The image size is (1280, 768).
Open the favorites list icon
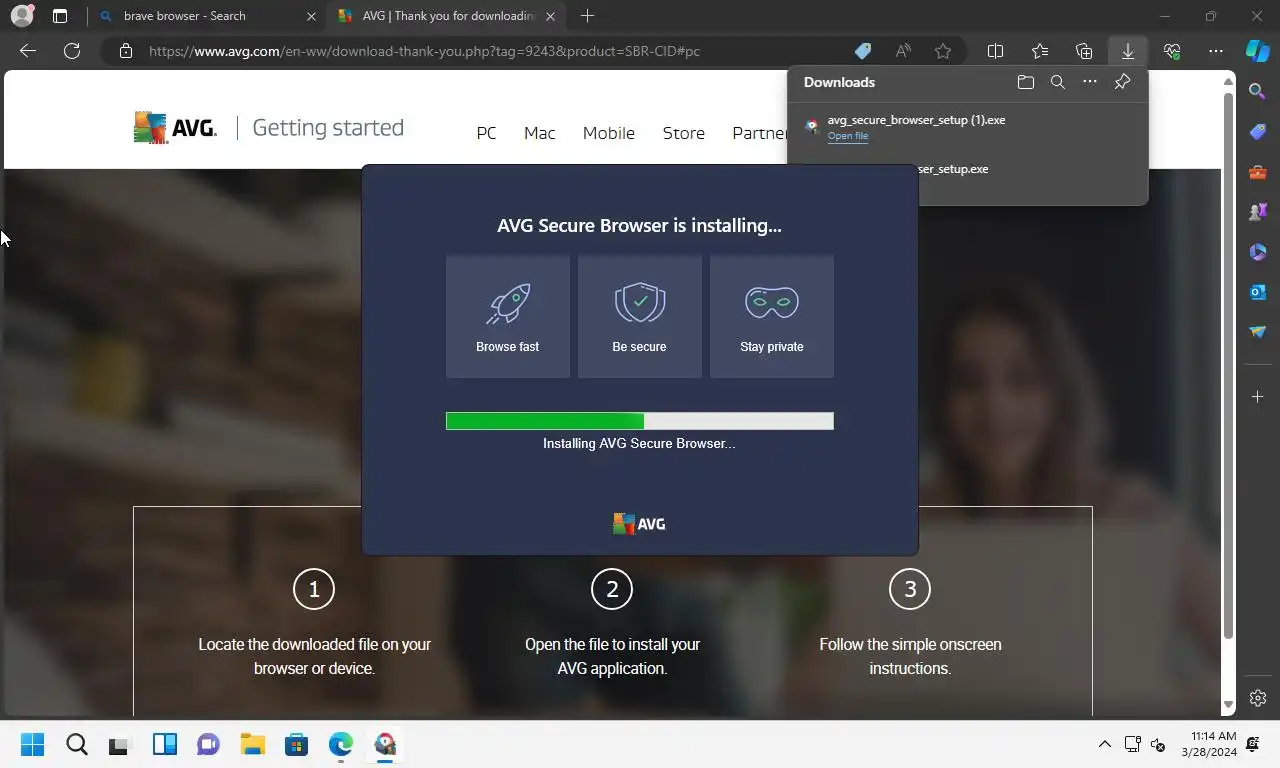[1040, 51]
